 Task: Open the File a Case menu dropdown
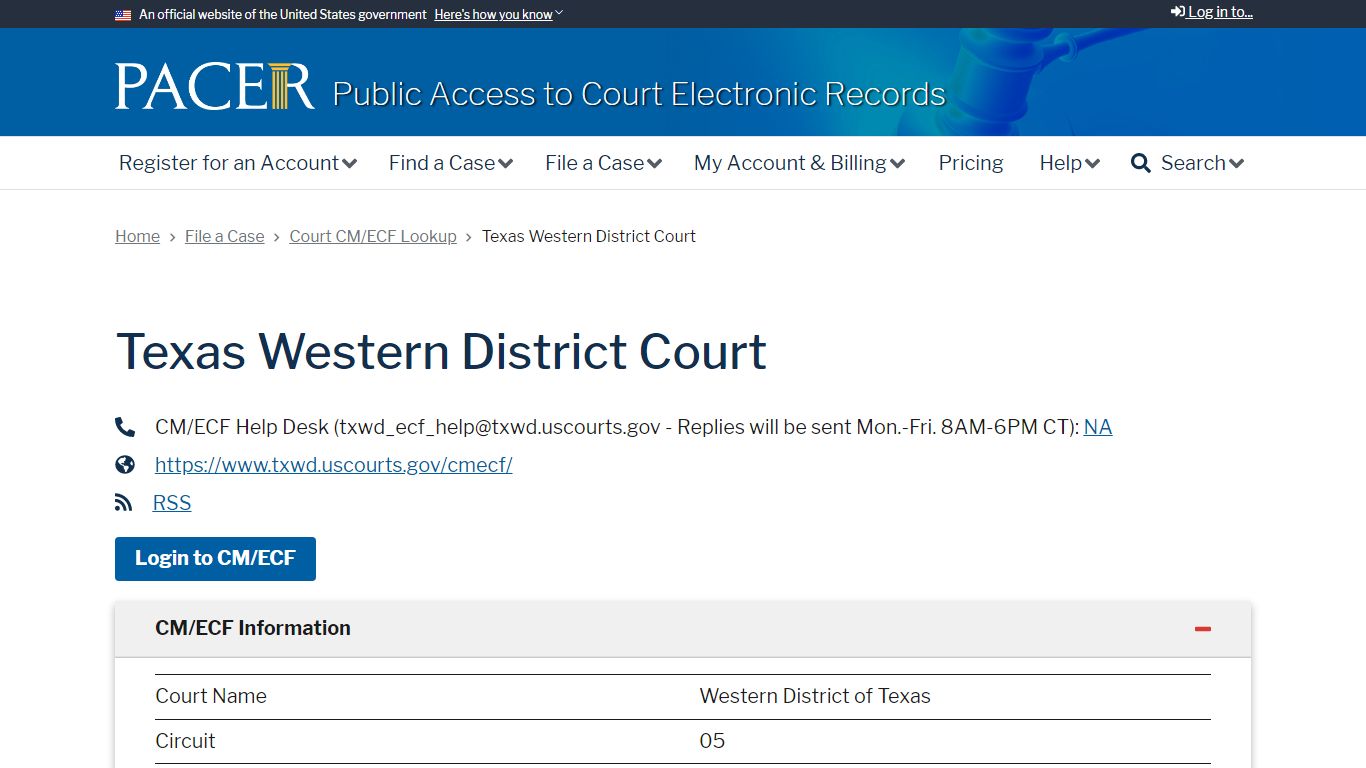pyautogui.click(x=604, y=163)
